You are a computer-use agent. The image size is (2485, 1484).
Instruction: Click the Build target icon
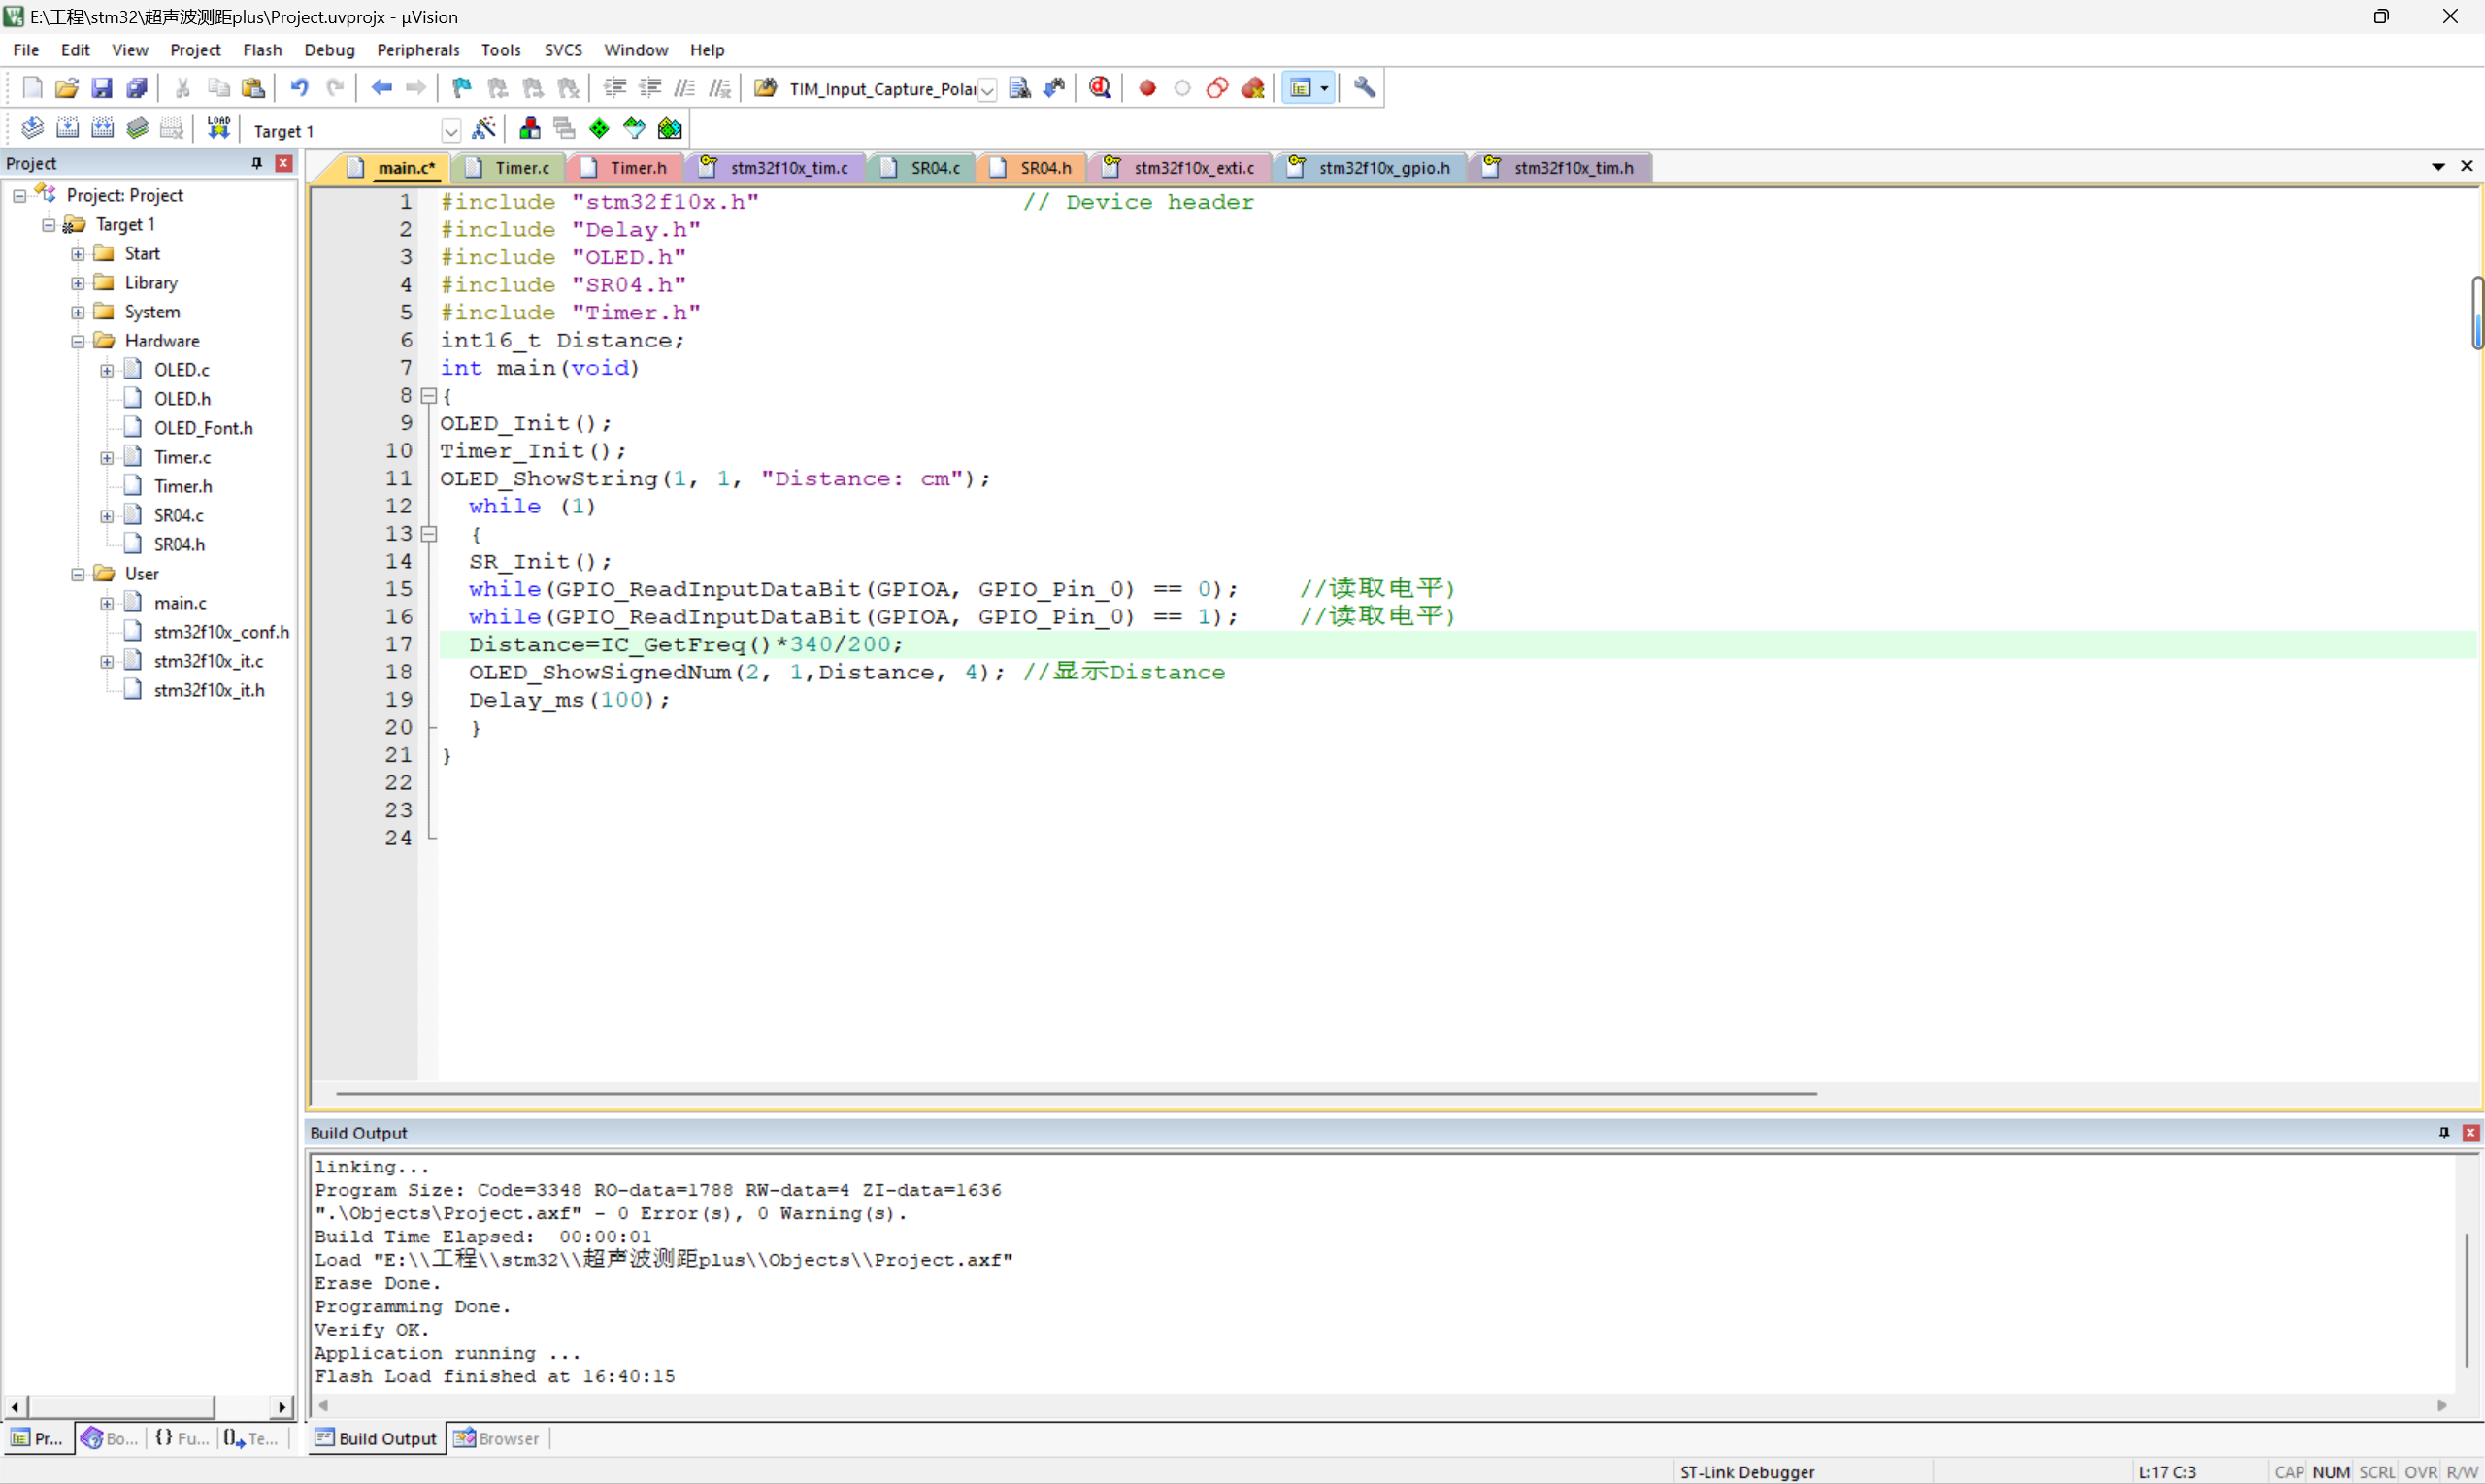point(67,128)
